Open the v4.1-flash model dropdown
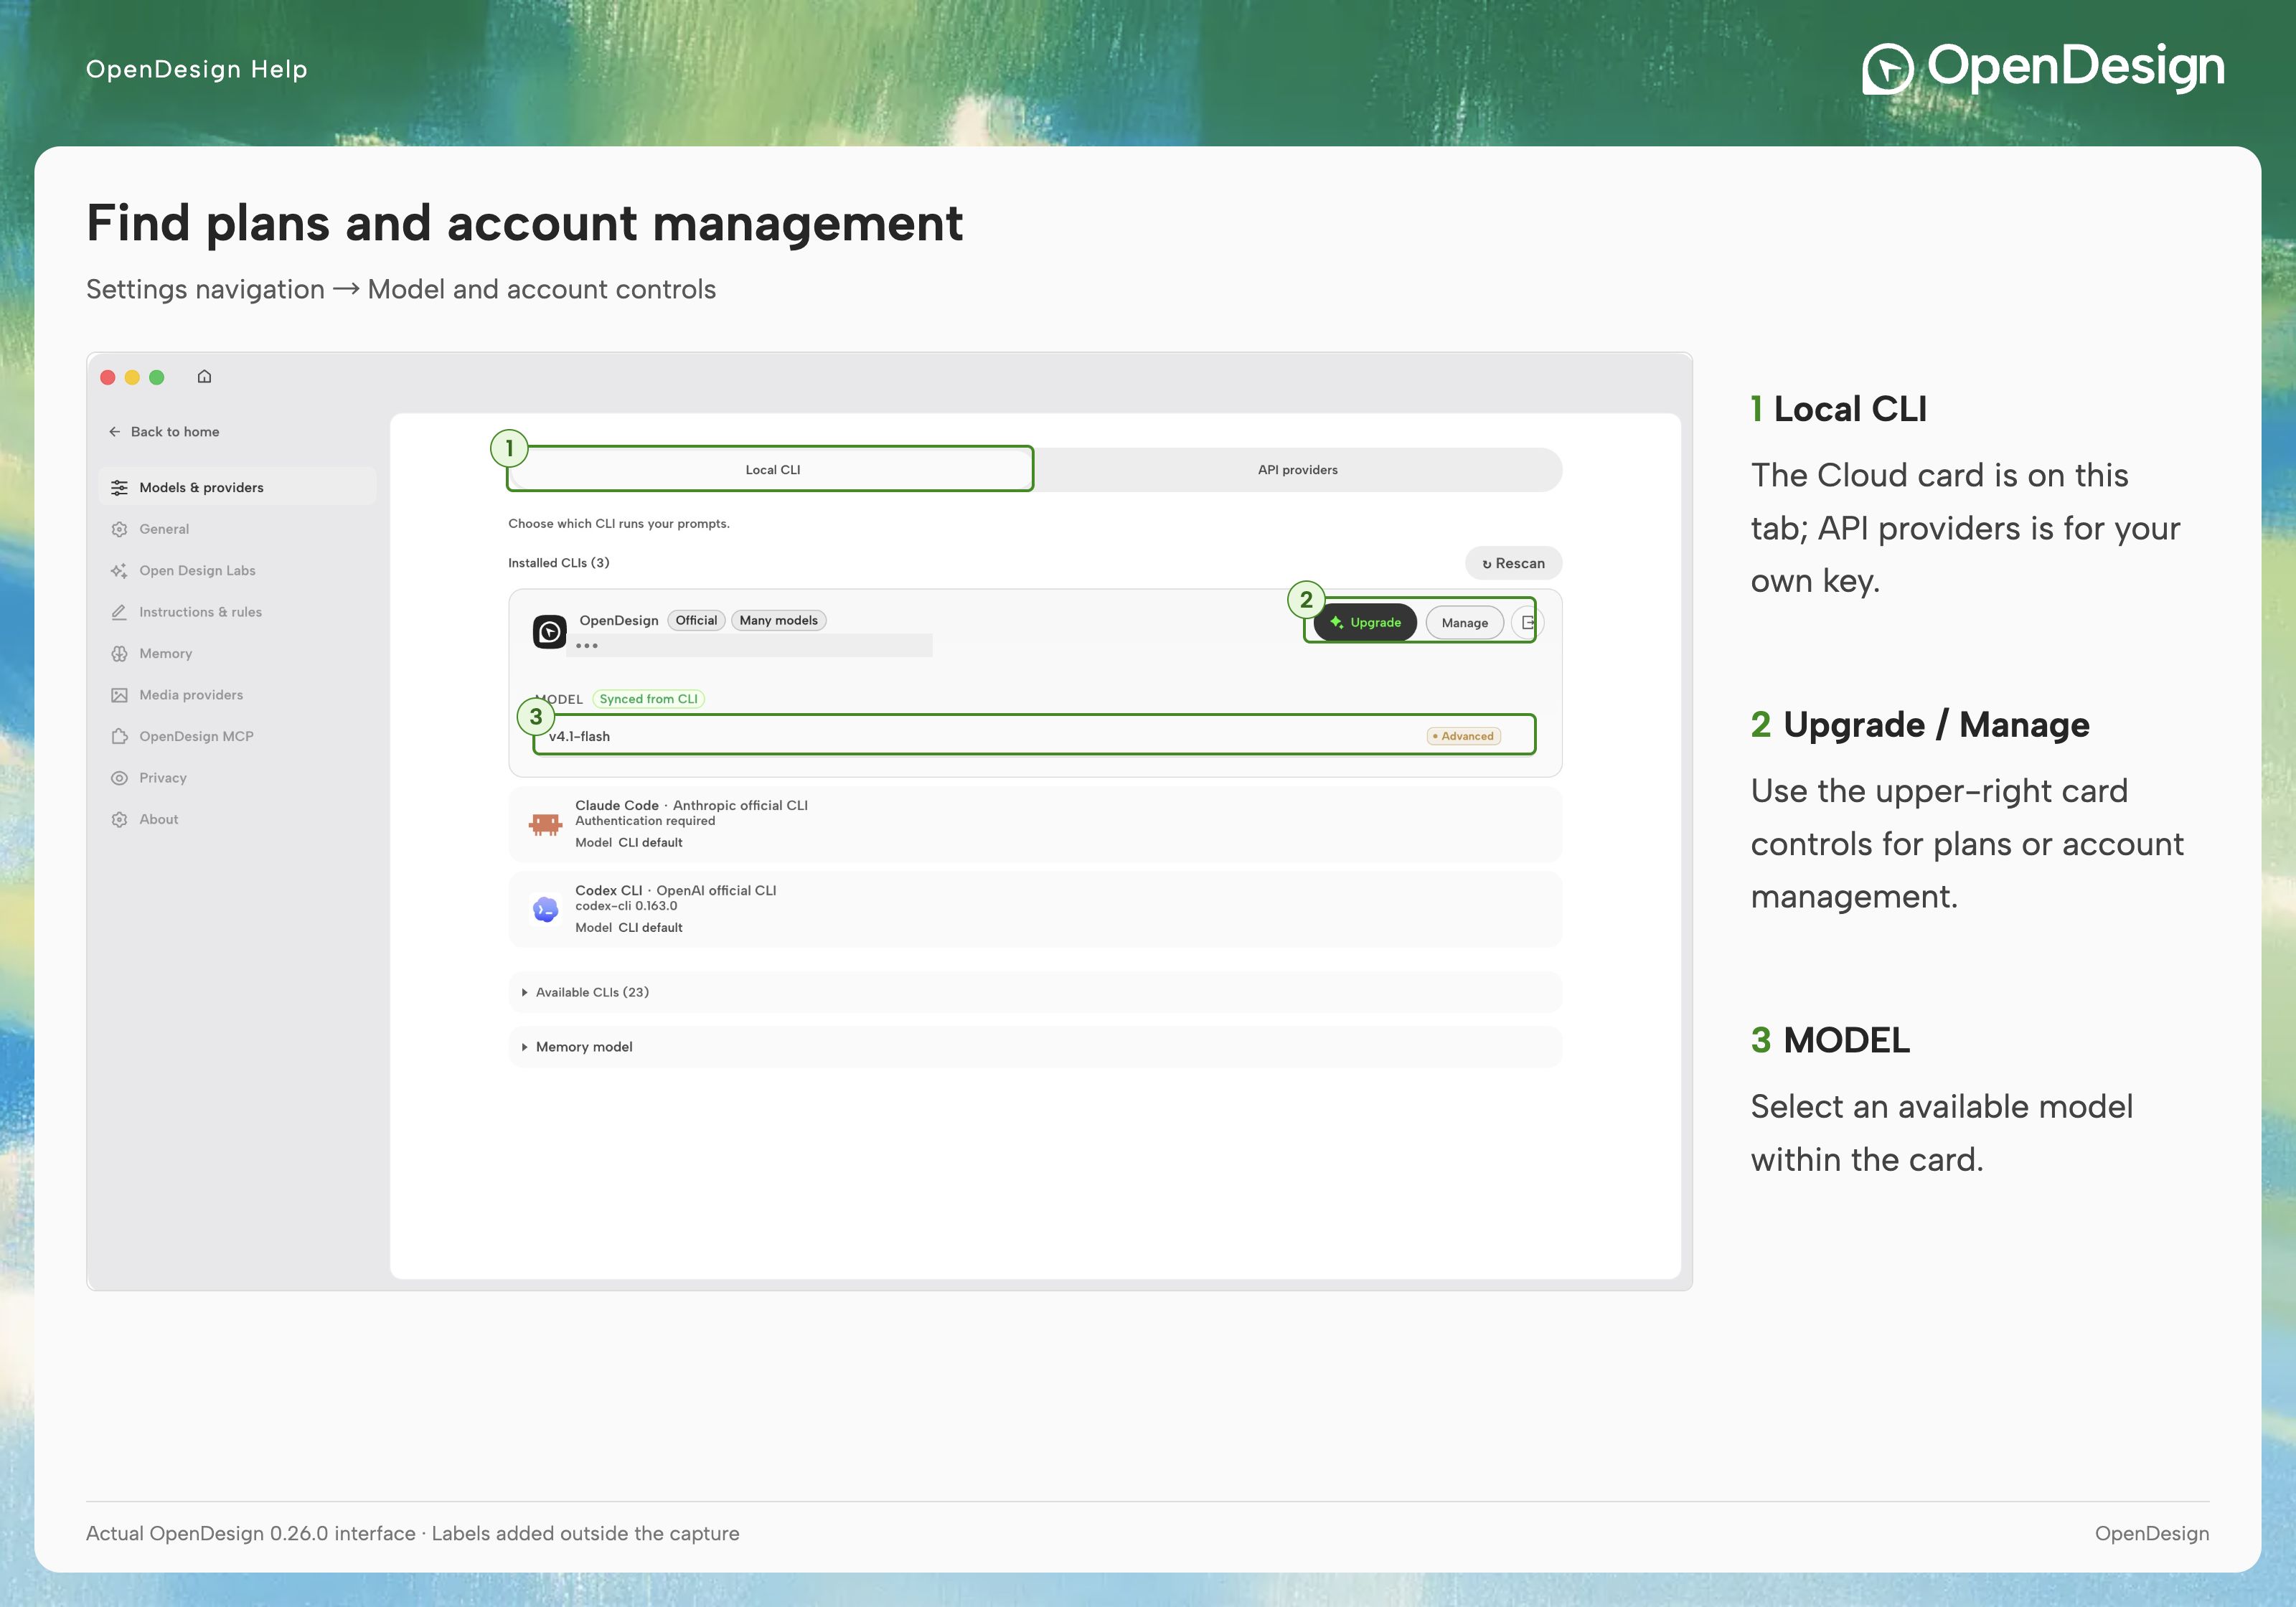This screenshot has height=1607, width=2296. pyautogui.click(x=1034, y=735)
